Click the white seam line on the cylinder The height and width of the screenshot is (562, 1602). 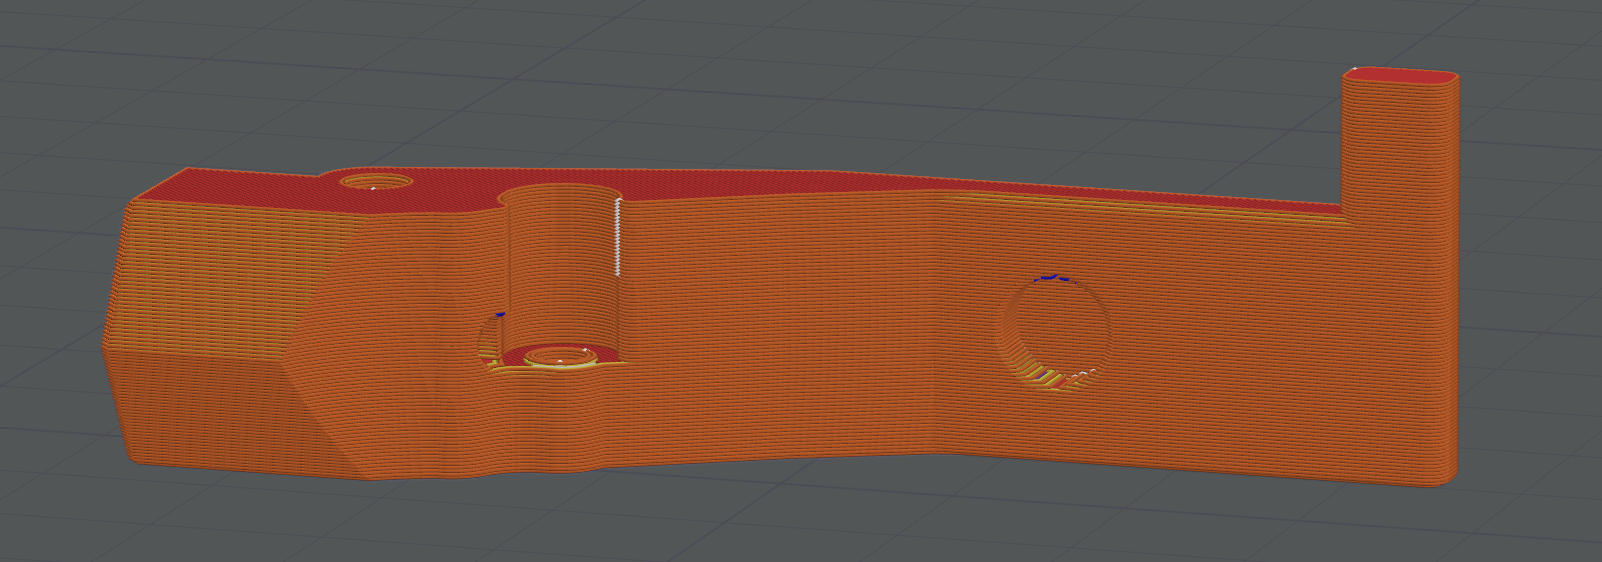click(618, 237)
